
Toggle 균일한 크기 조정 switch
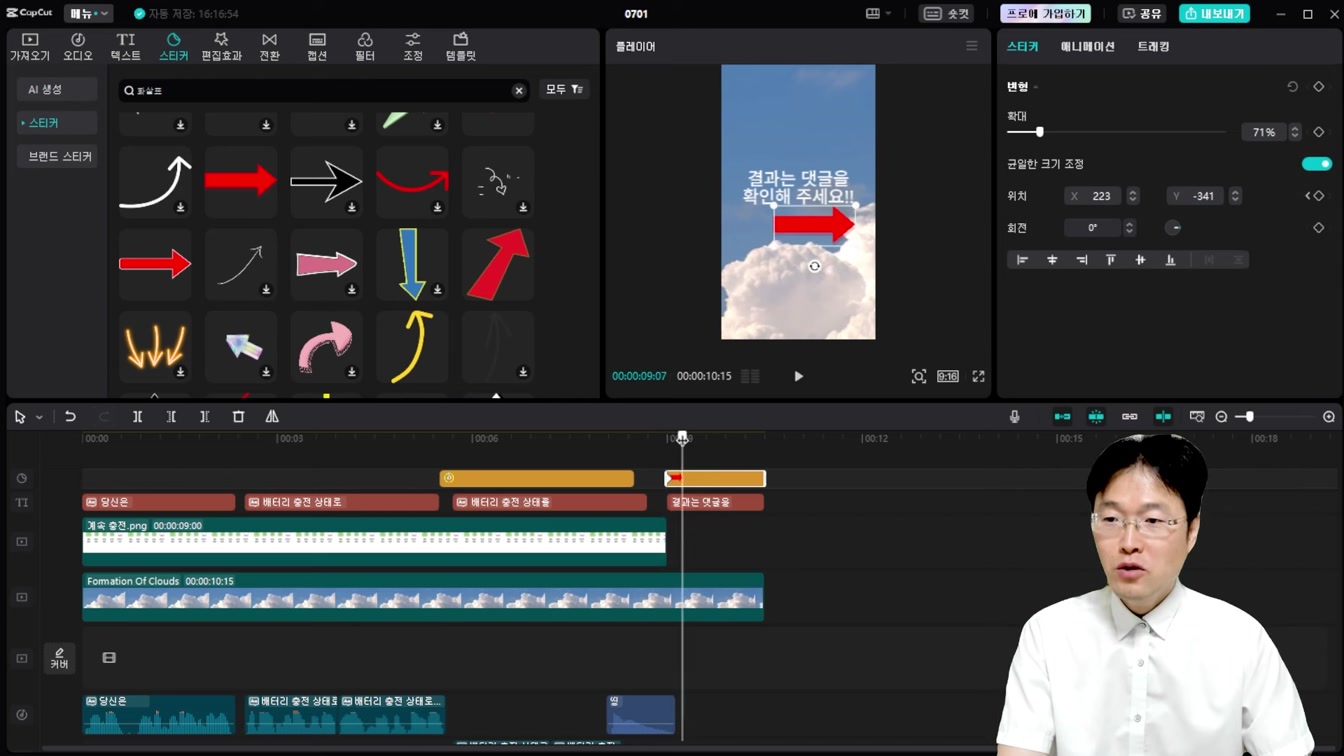(x=1316, y=164)
